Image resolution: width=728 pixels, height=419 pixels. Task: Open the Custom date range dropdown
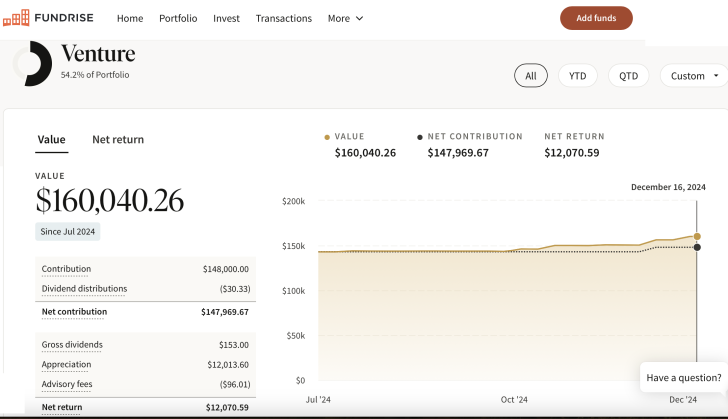point(694,76)
